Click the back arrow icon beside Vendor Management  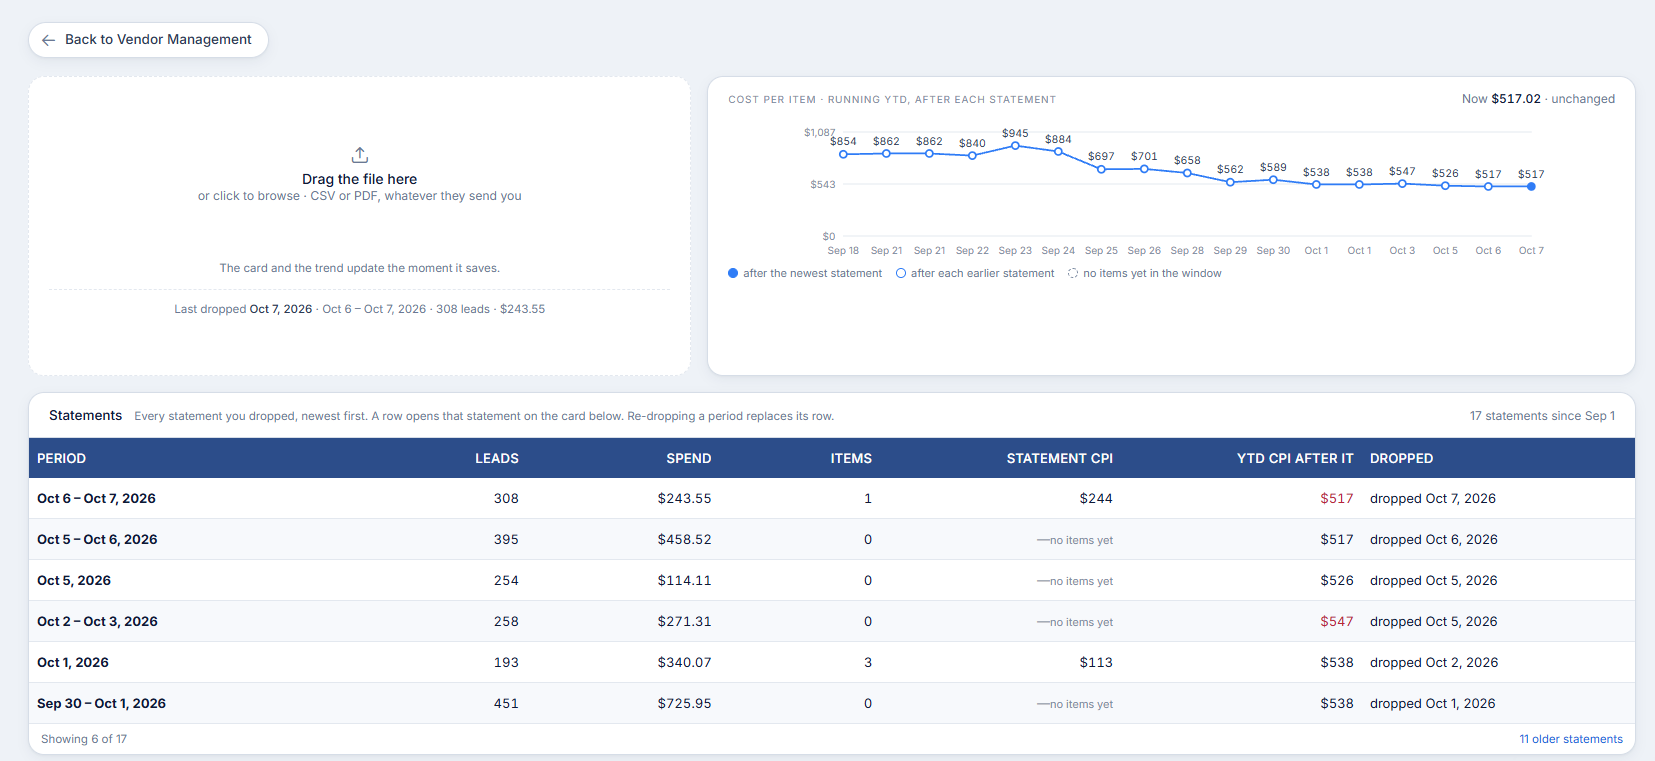click(x=48, y=40)
